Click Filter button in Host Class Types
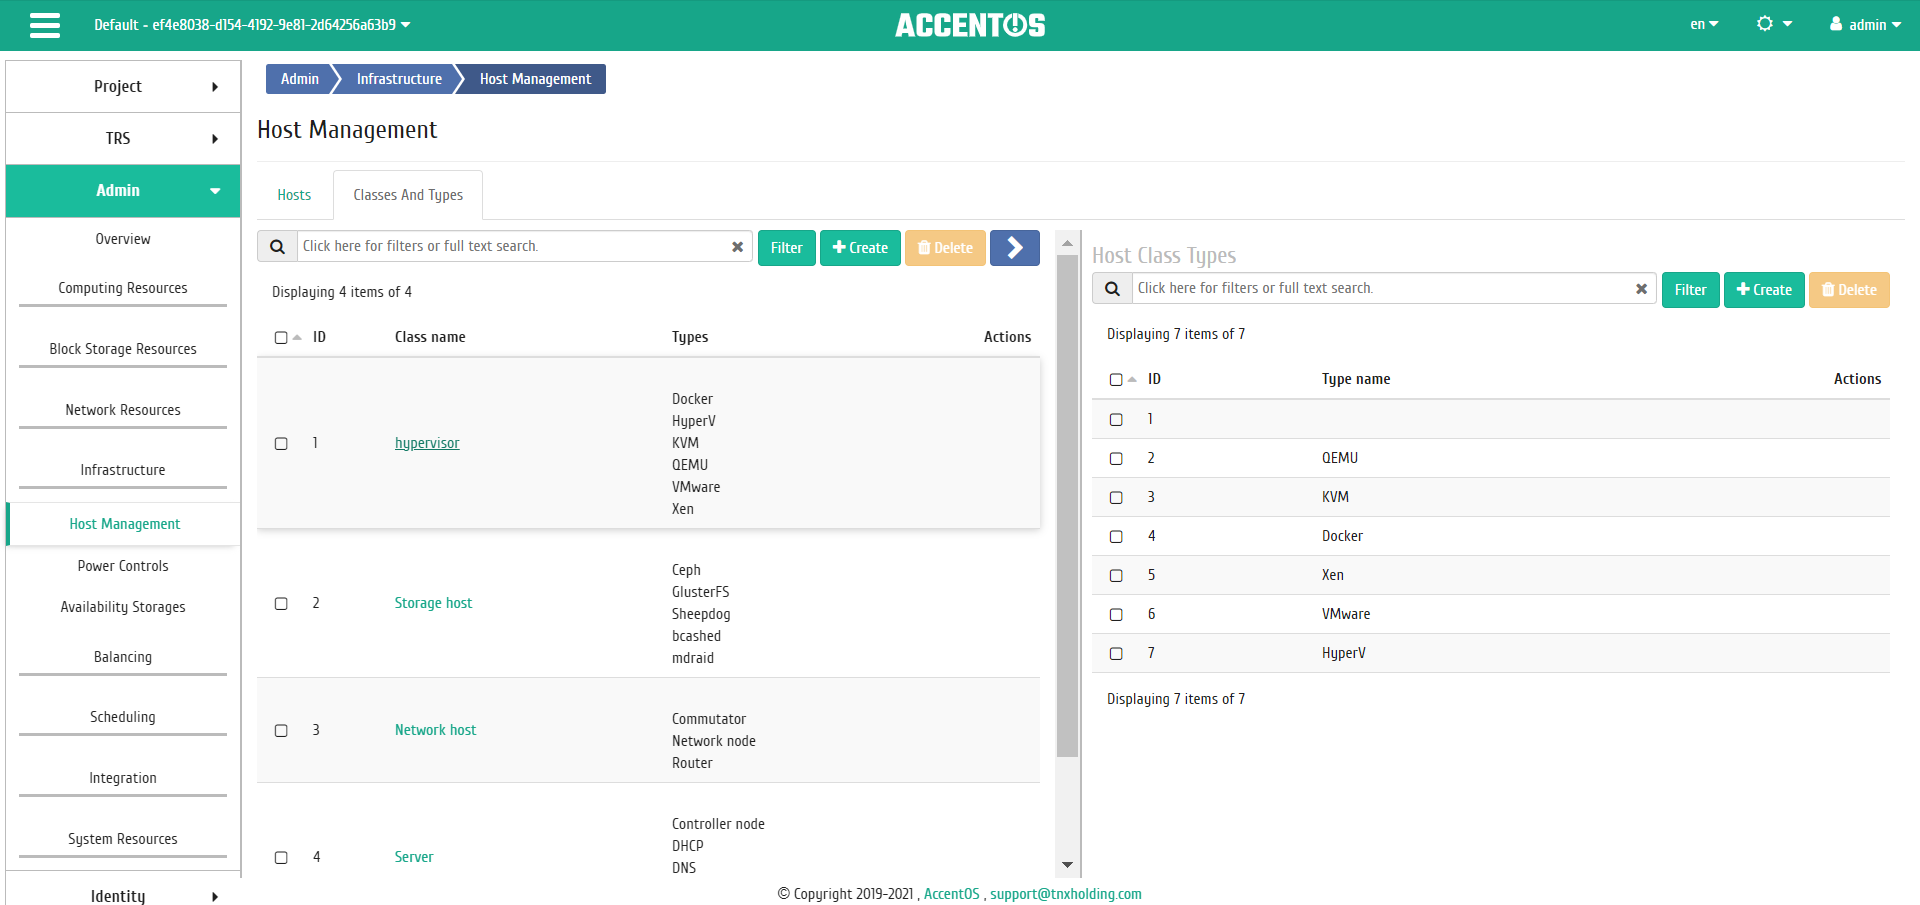The width and height of the screenshot is (1920, 905). [x=1690, y=290]
